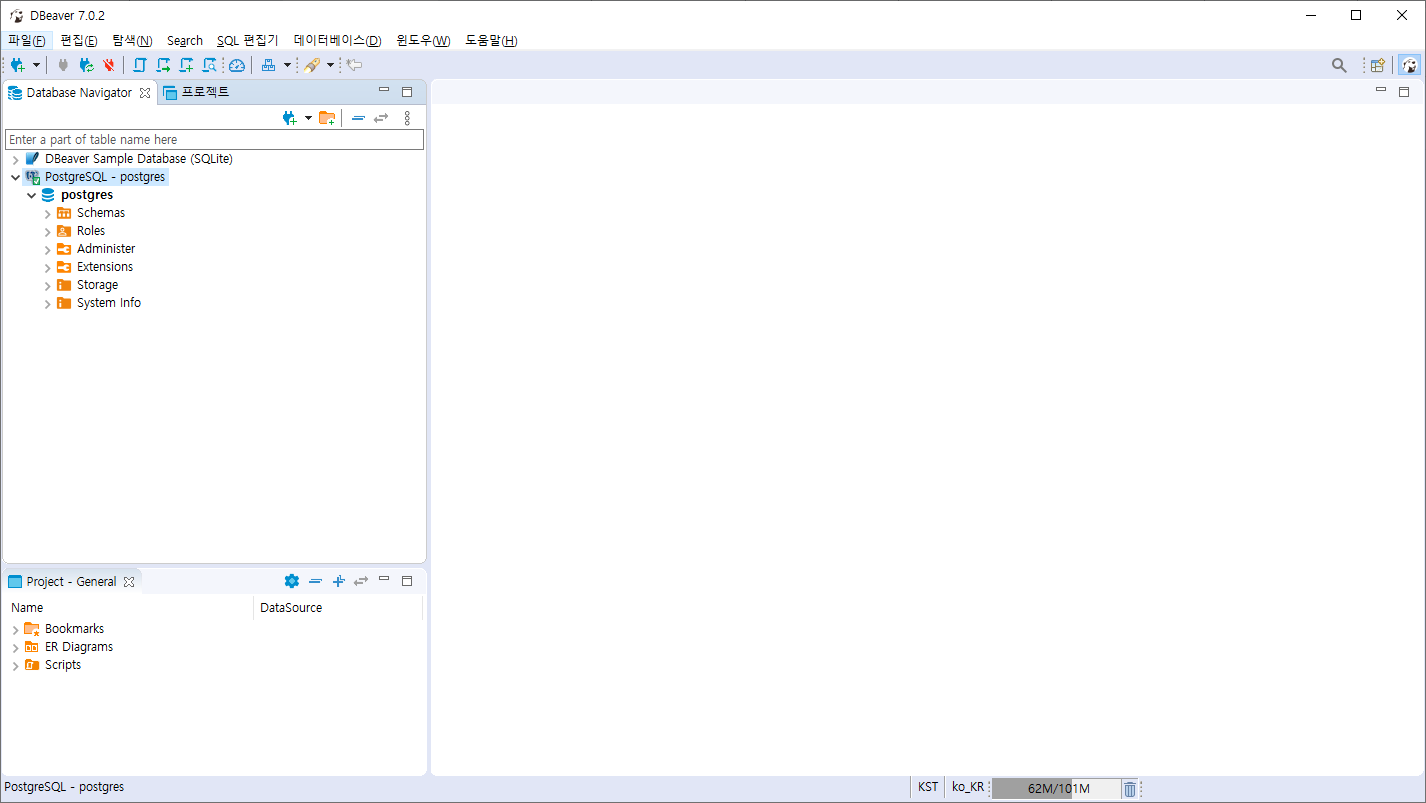Click the red Disconnect plug icon
Viewport: 1426px width, 803px height.
click(109, 65)
